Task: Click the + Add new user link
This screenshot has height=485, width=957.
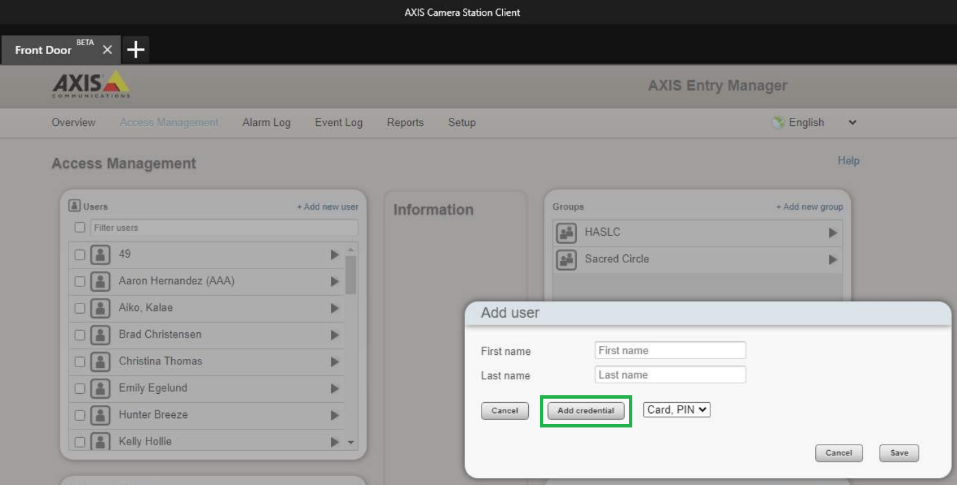Action: click(x=328, y=207)
